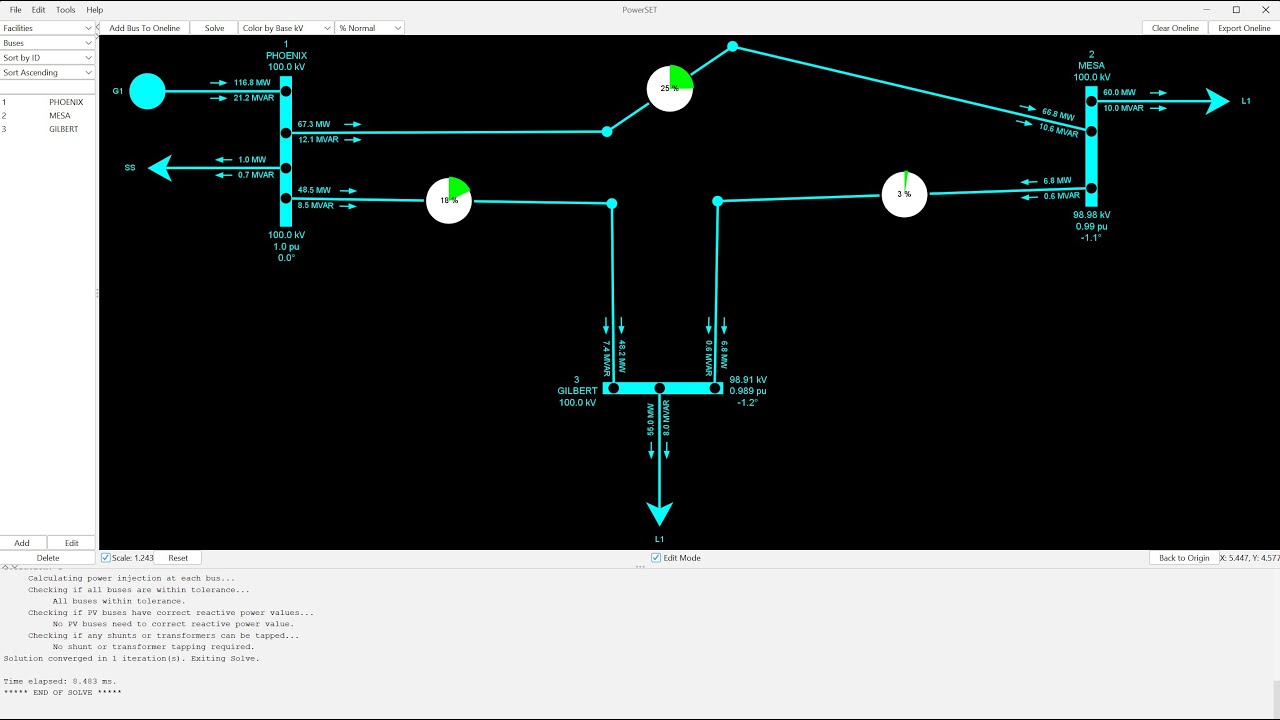Click the bend node on Mesa-Gilbert line

[x=717, y=201]
